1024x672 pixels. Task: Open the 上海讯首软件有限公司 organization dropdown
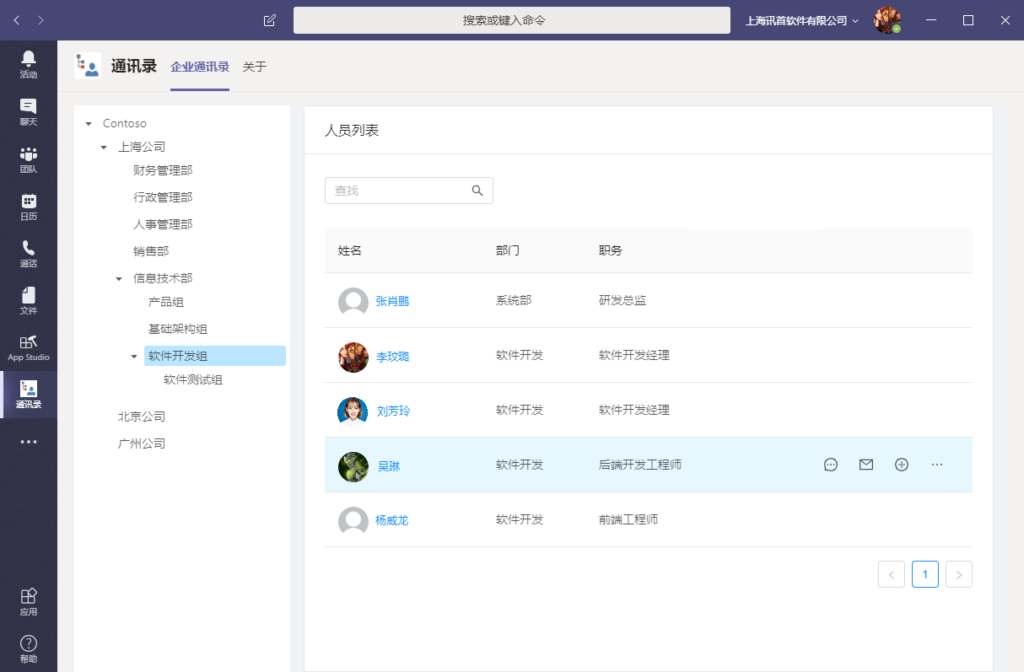pyautogui.click(x=802, y=21)
